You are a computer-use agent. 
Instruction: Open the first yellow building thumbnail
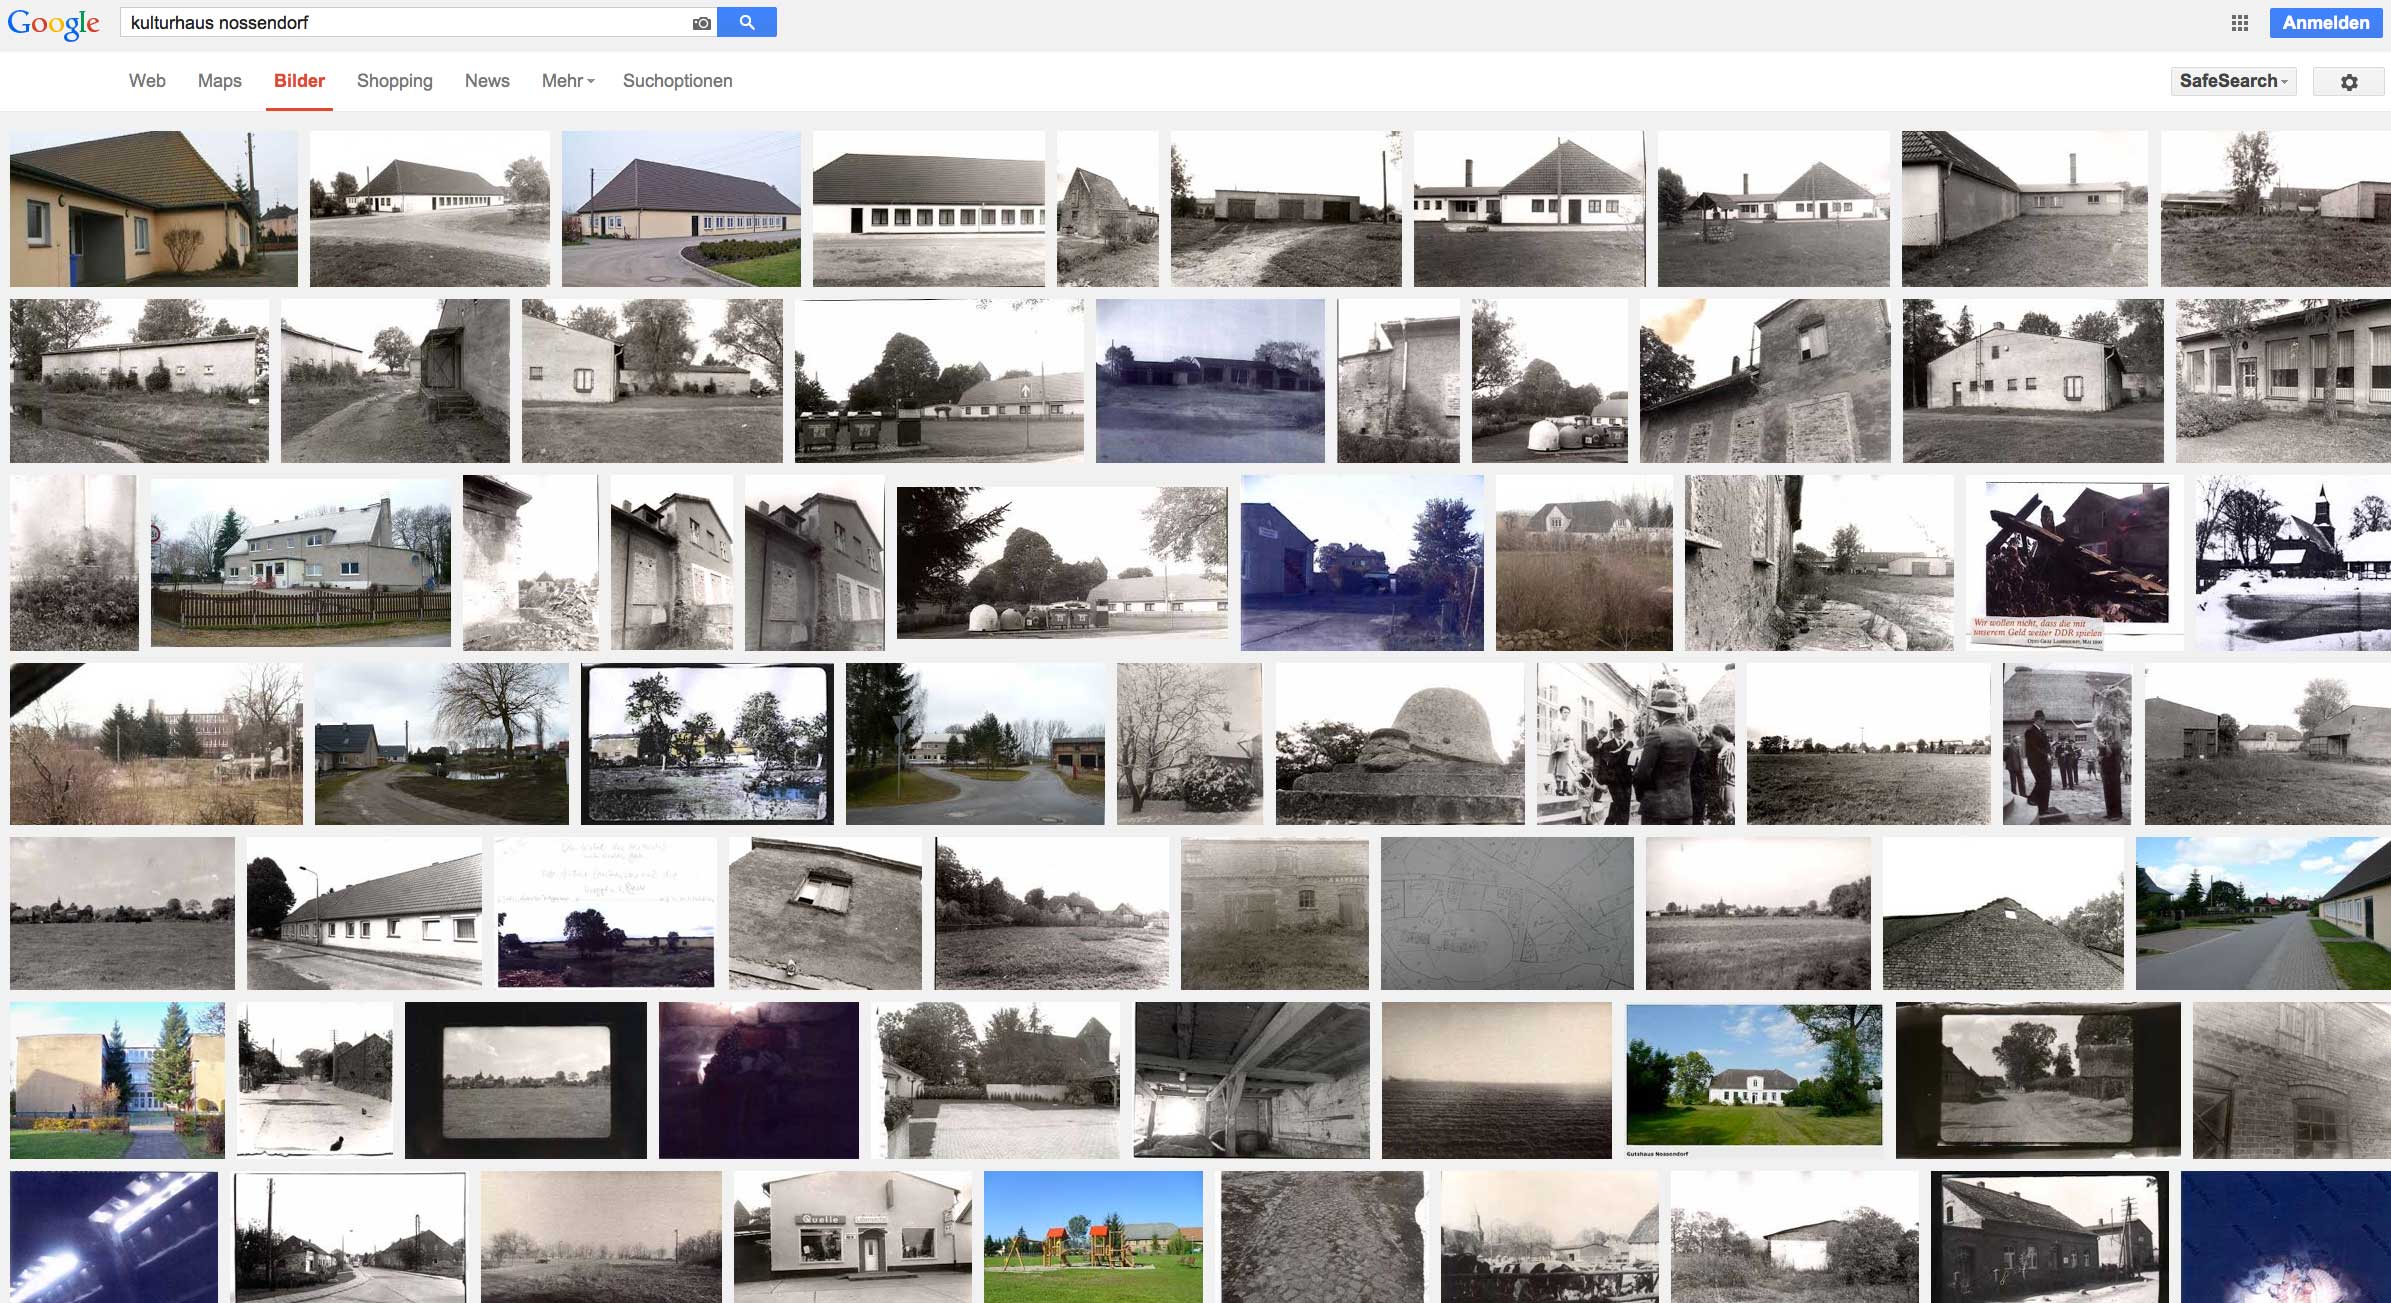tap(153, 208)
